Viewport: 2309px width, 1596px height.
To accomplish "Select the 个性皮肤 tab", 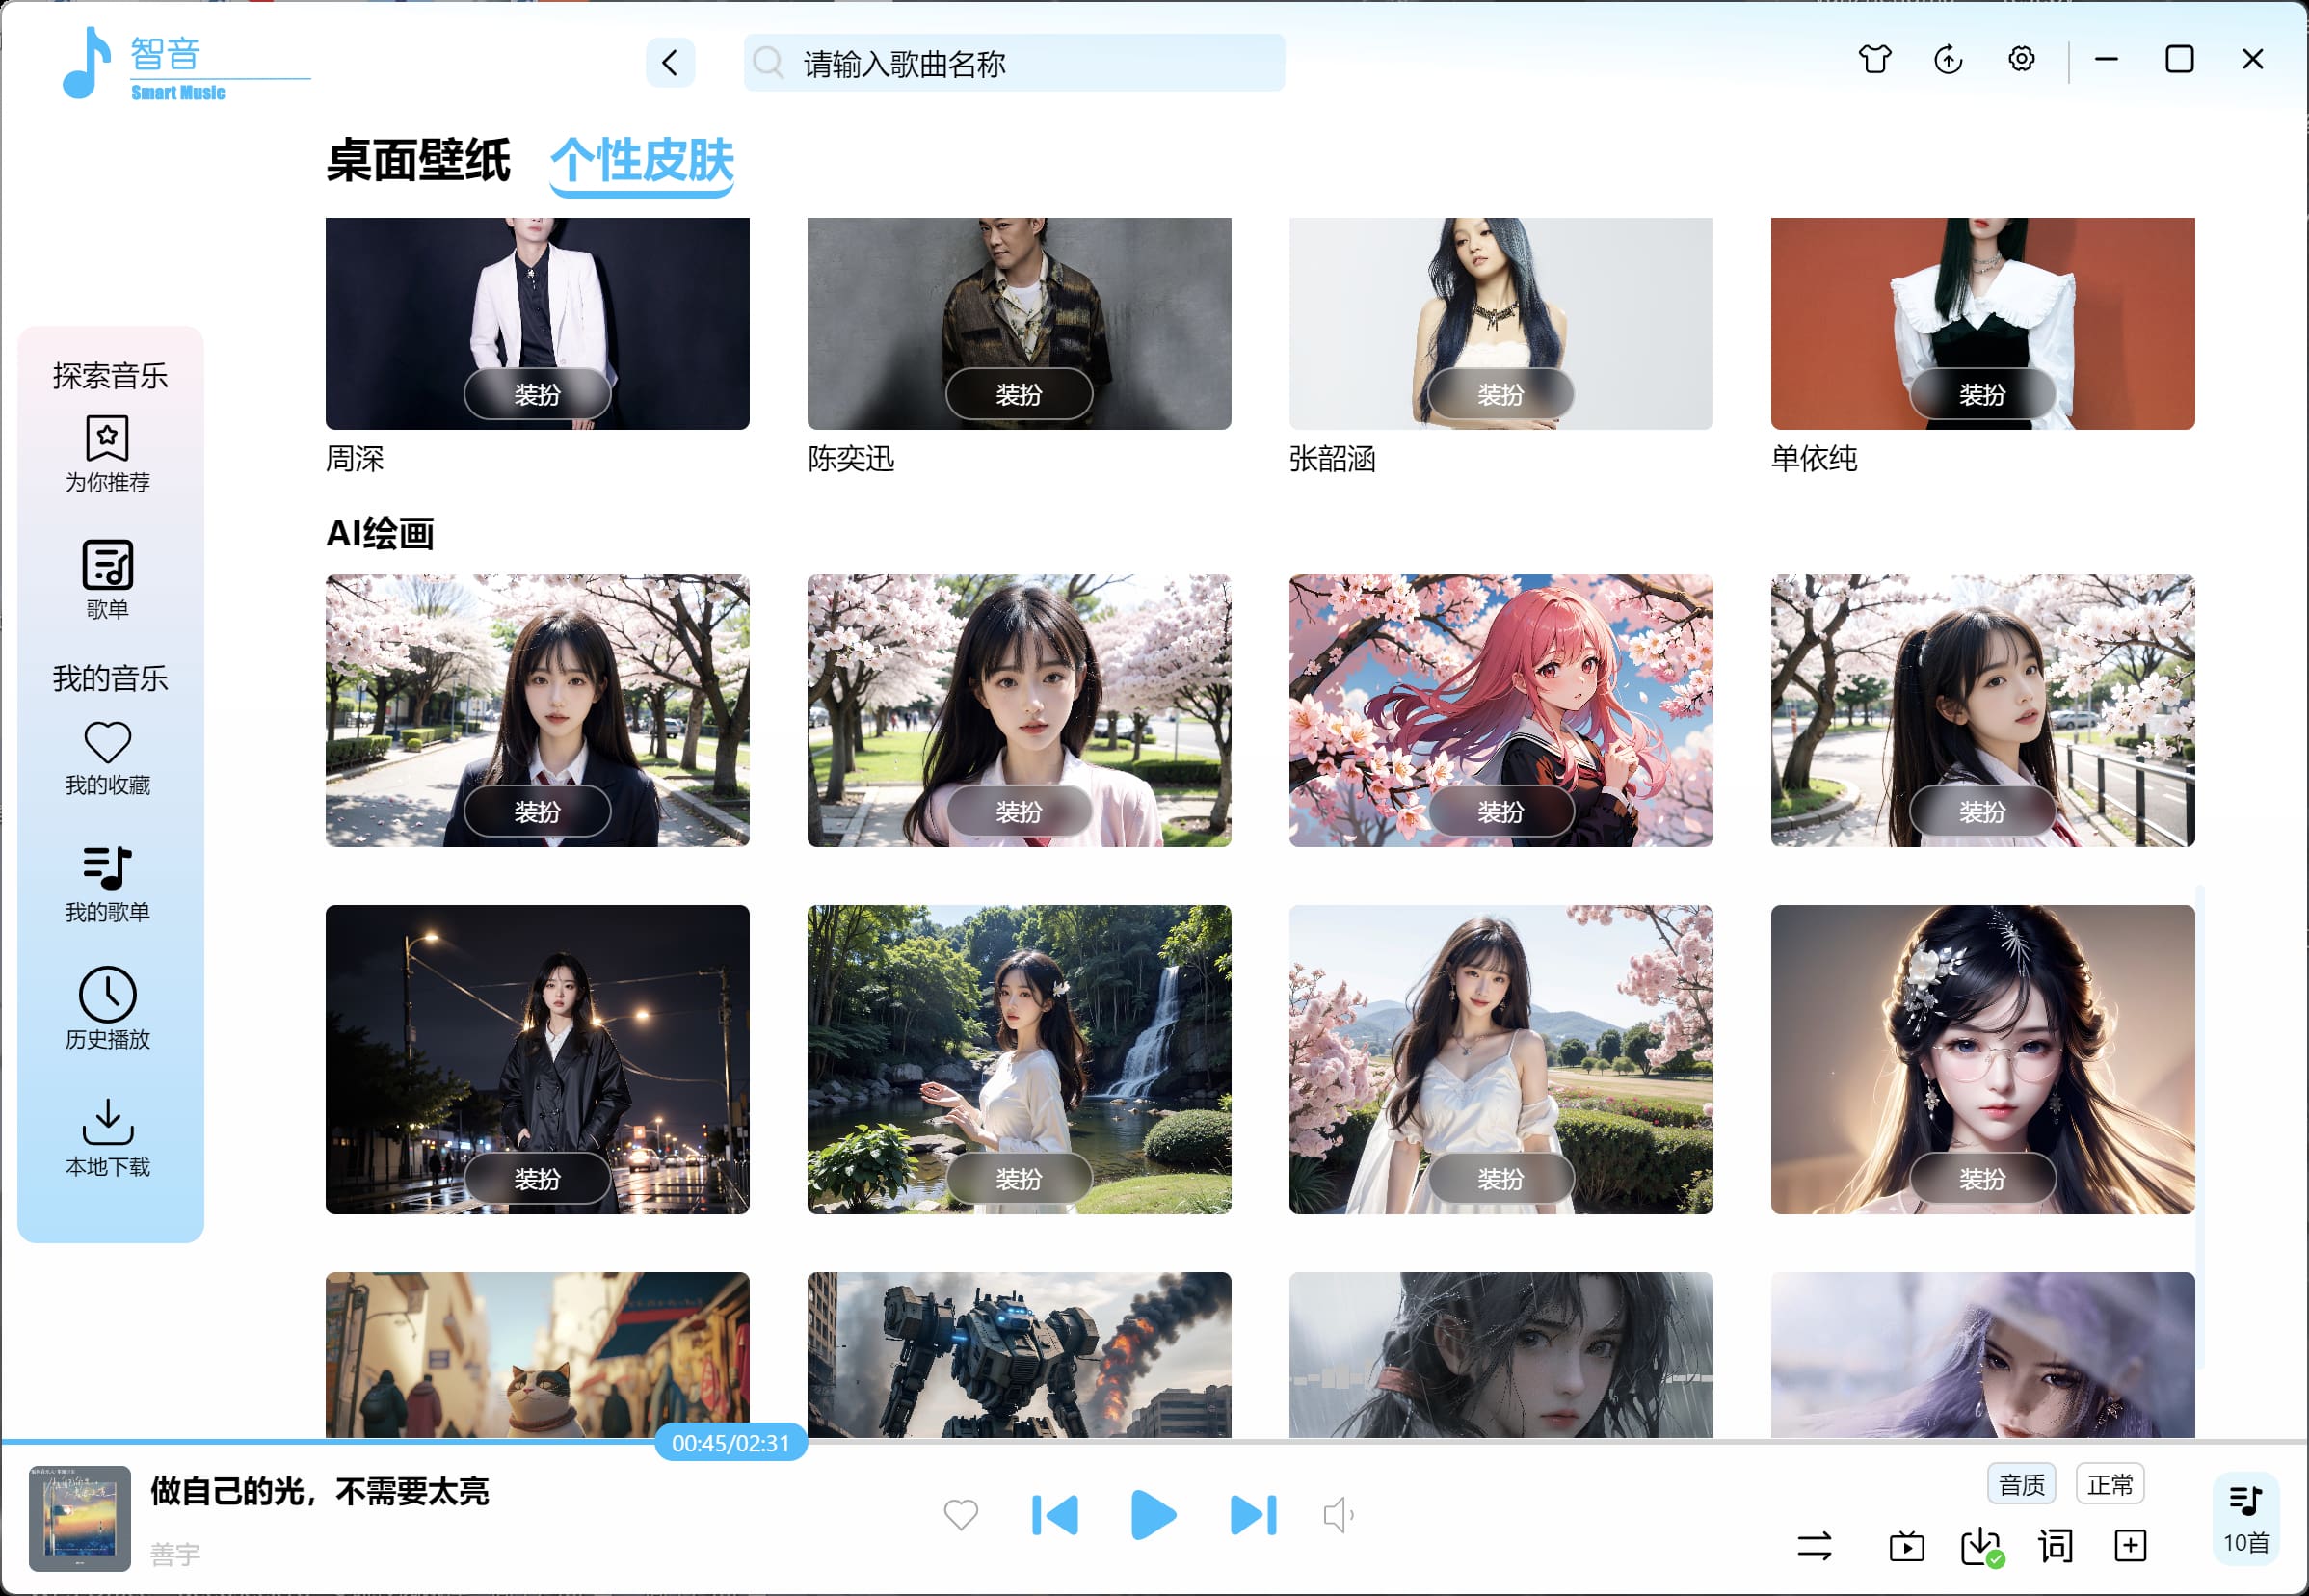I will pyautogui.click(x=642, y=161).
